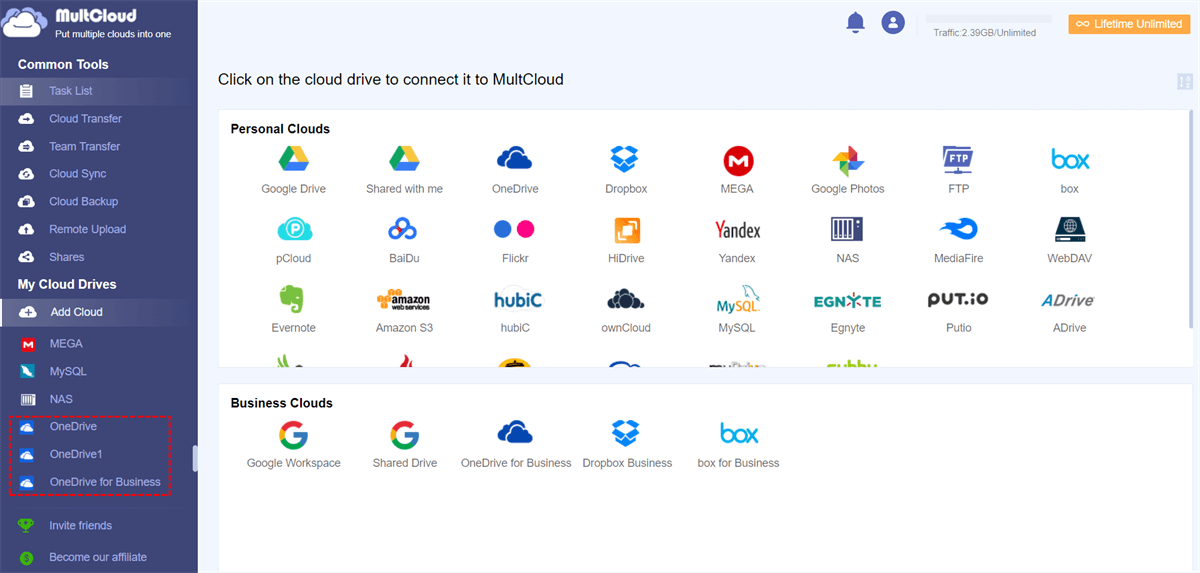
Task: Select Shared Drive business cloud
Action: 404,444
